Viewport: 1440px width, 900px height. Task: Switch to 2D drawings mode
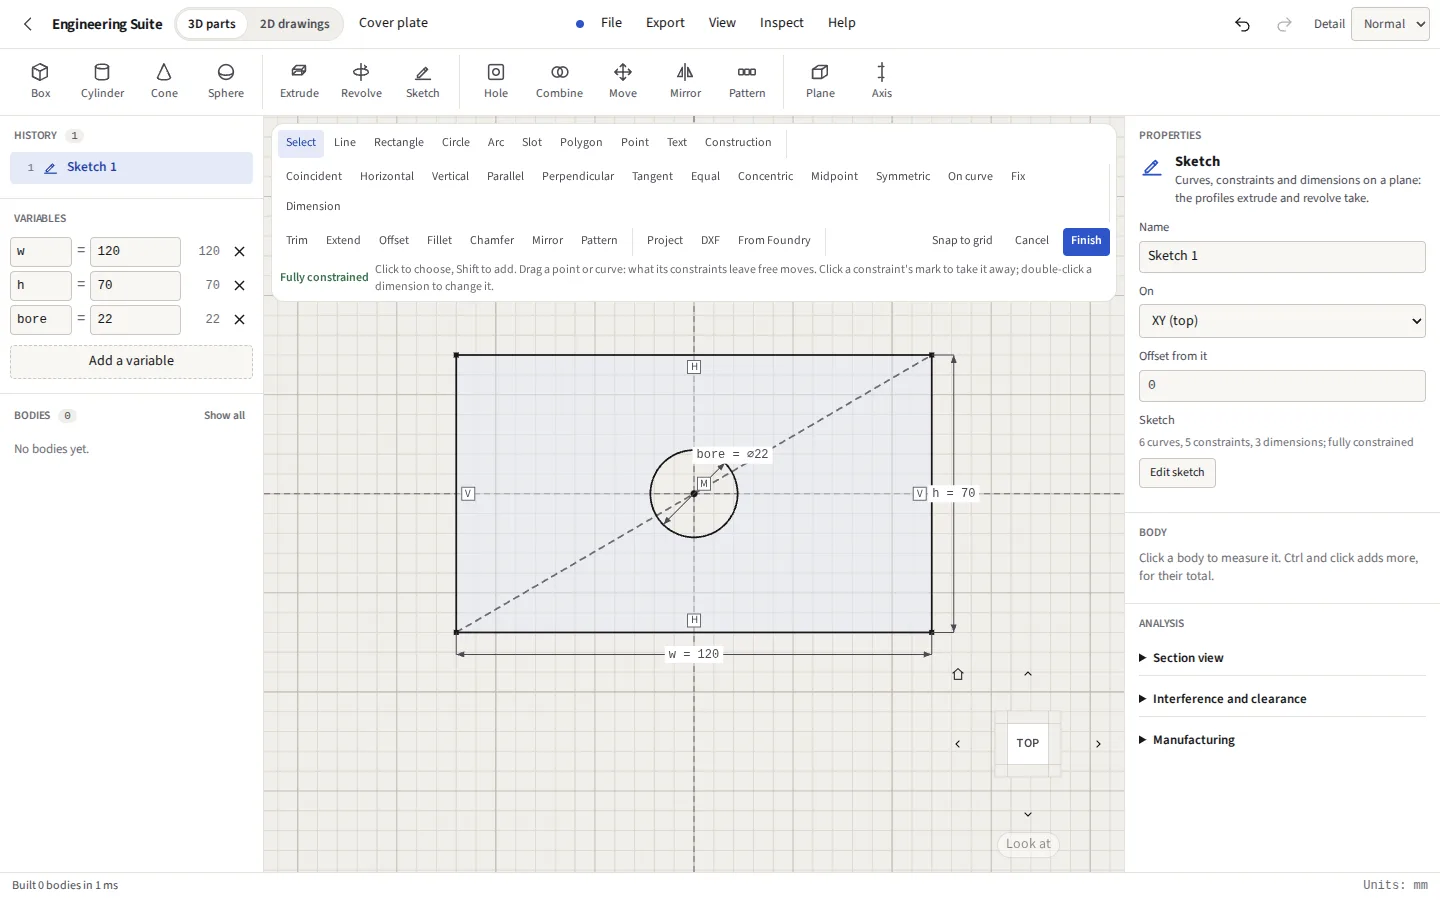294,24
